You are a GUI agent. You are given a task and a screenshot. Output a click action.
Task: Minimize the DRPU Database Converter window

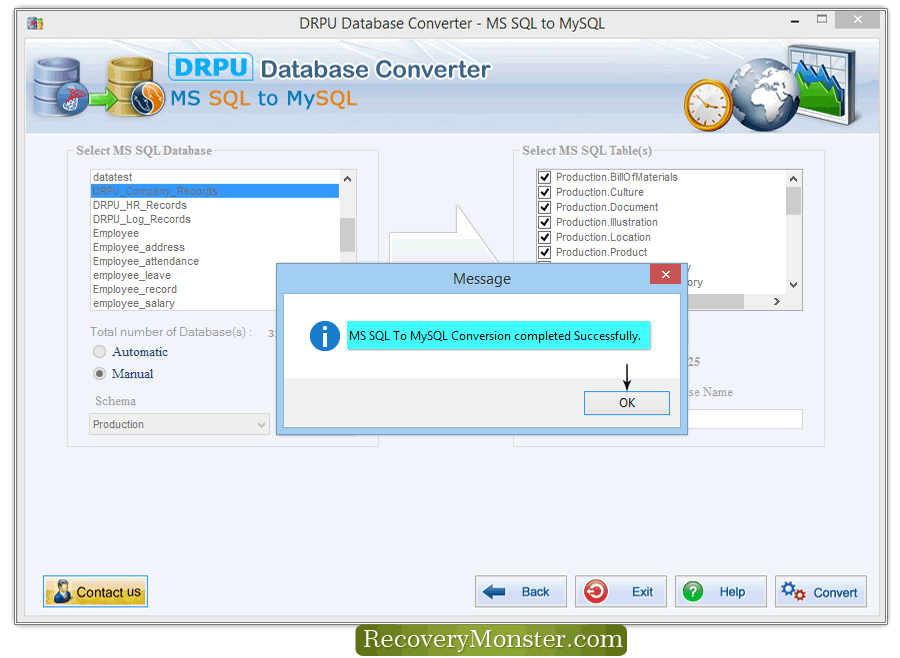click(x=795, y=21)
